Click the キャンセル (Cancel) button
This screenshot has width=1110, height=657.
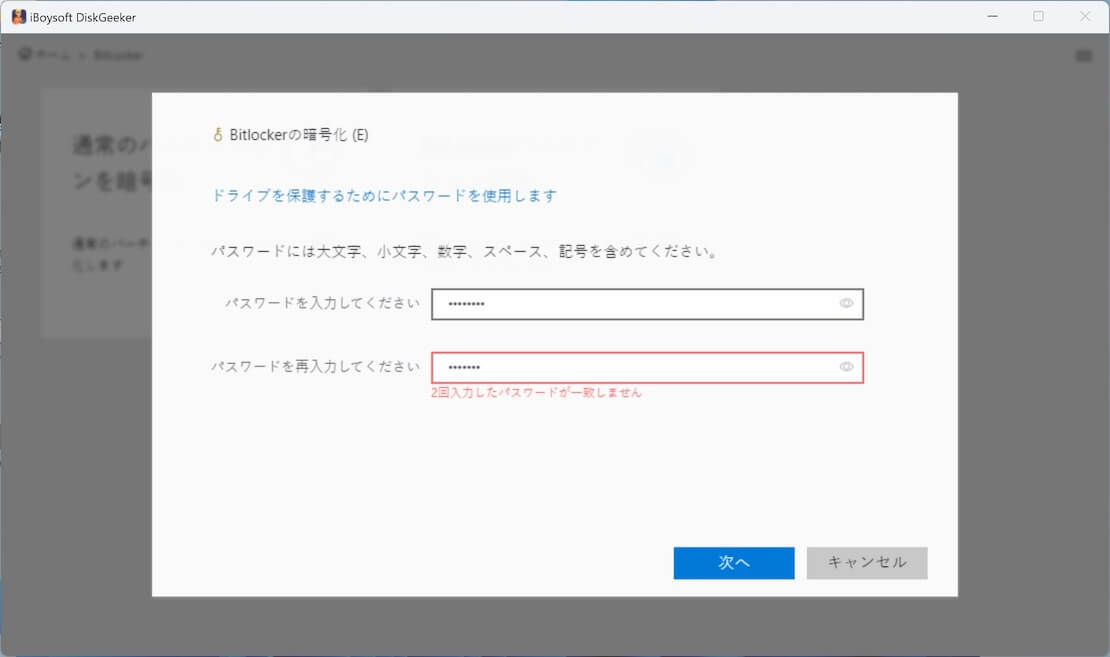tap(866, 563)
